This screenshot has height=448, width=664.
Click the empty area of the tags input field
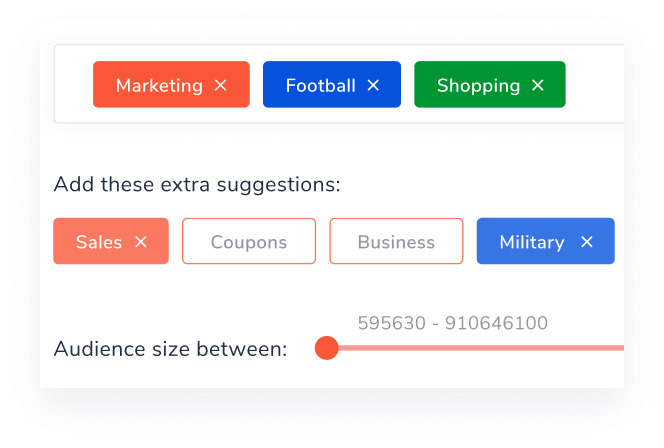pyautogui.click(x=595, y=84)
